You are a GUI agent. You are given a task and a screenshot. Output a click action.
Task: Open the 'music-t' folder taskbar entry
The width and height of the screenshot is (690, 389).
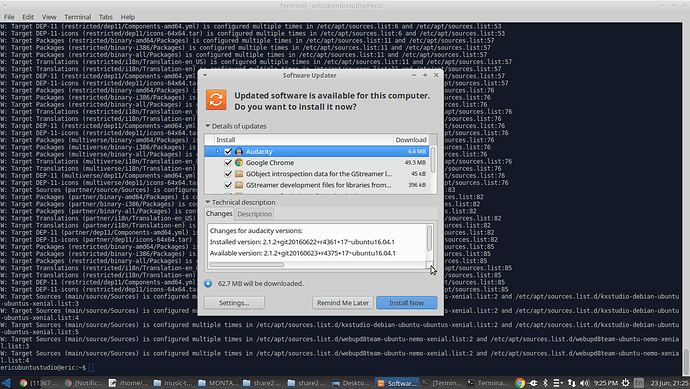[x=173, y=383]
